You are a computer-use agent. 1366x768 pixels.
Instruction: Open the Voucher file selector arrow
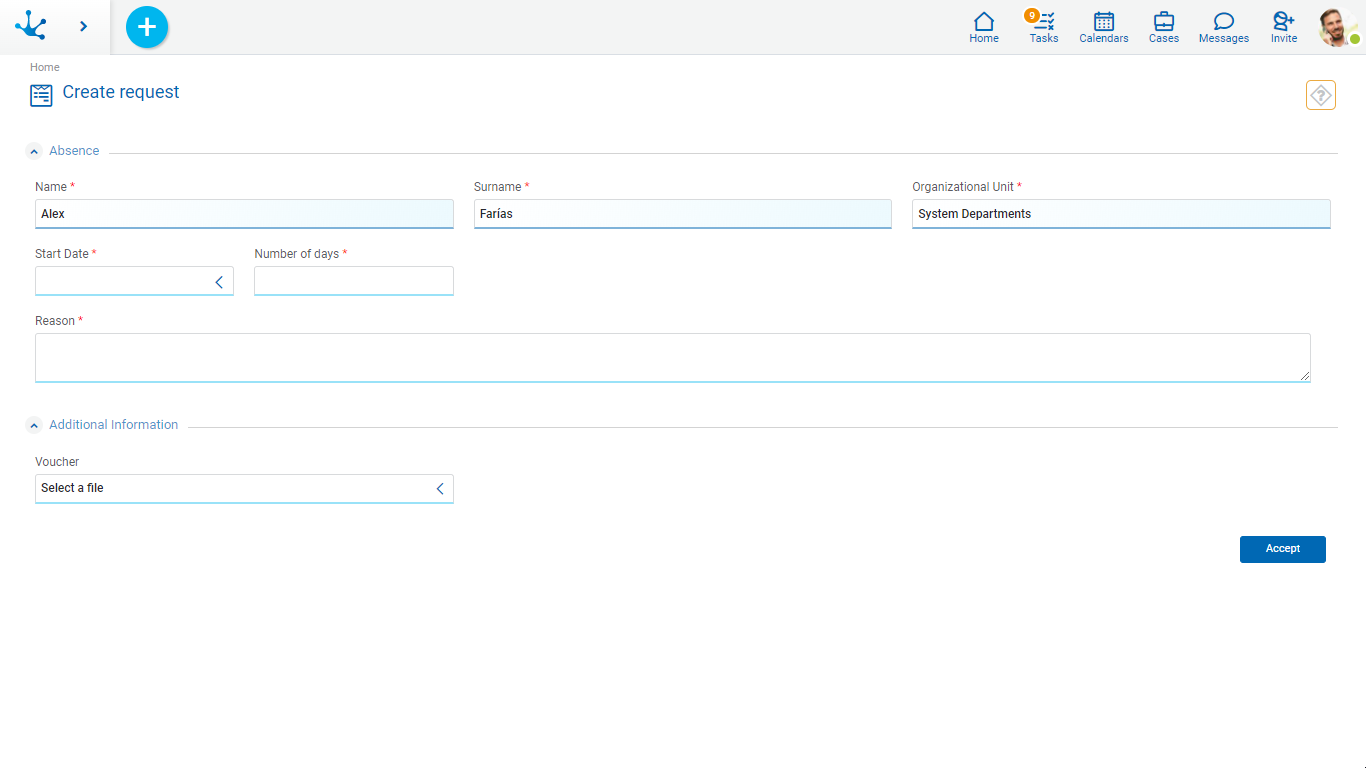pos(439,489)
